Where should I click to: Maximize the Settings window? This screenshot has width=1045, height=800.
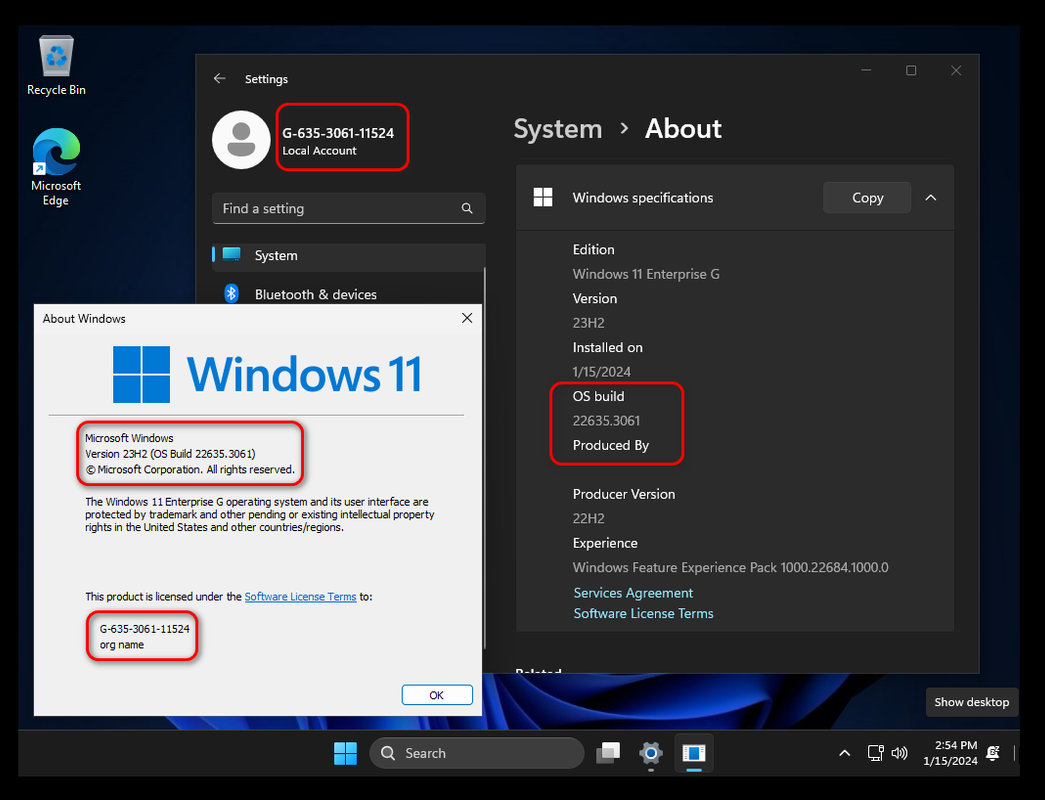[911, 71]
